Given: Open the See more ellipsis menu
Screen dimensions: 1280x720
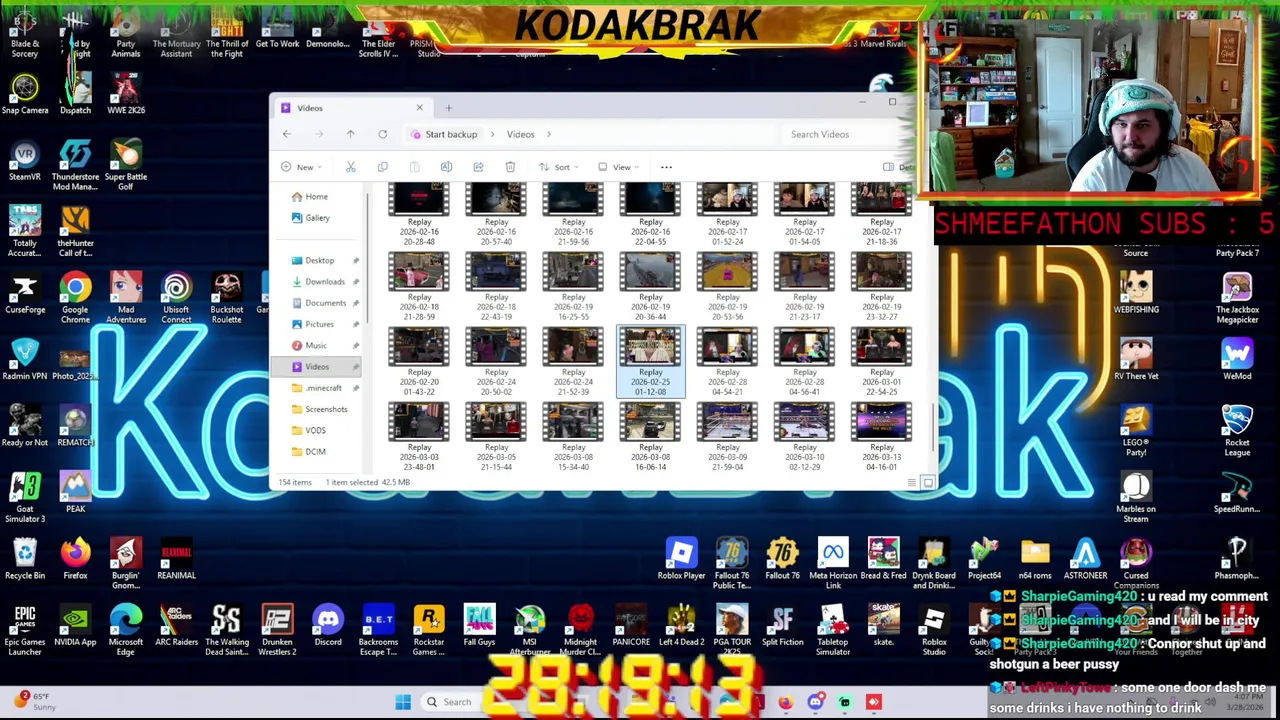Looking at the screenshot, I should [666, 167].
